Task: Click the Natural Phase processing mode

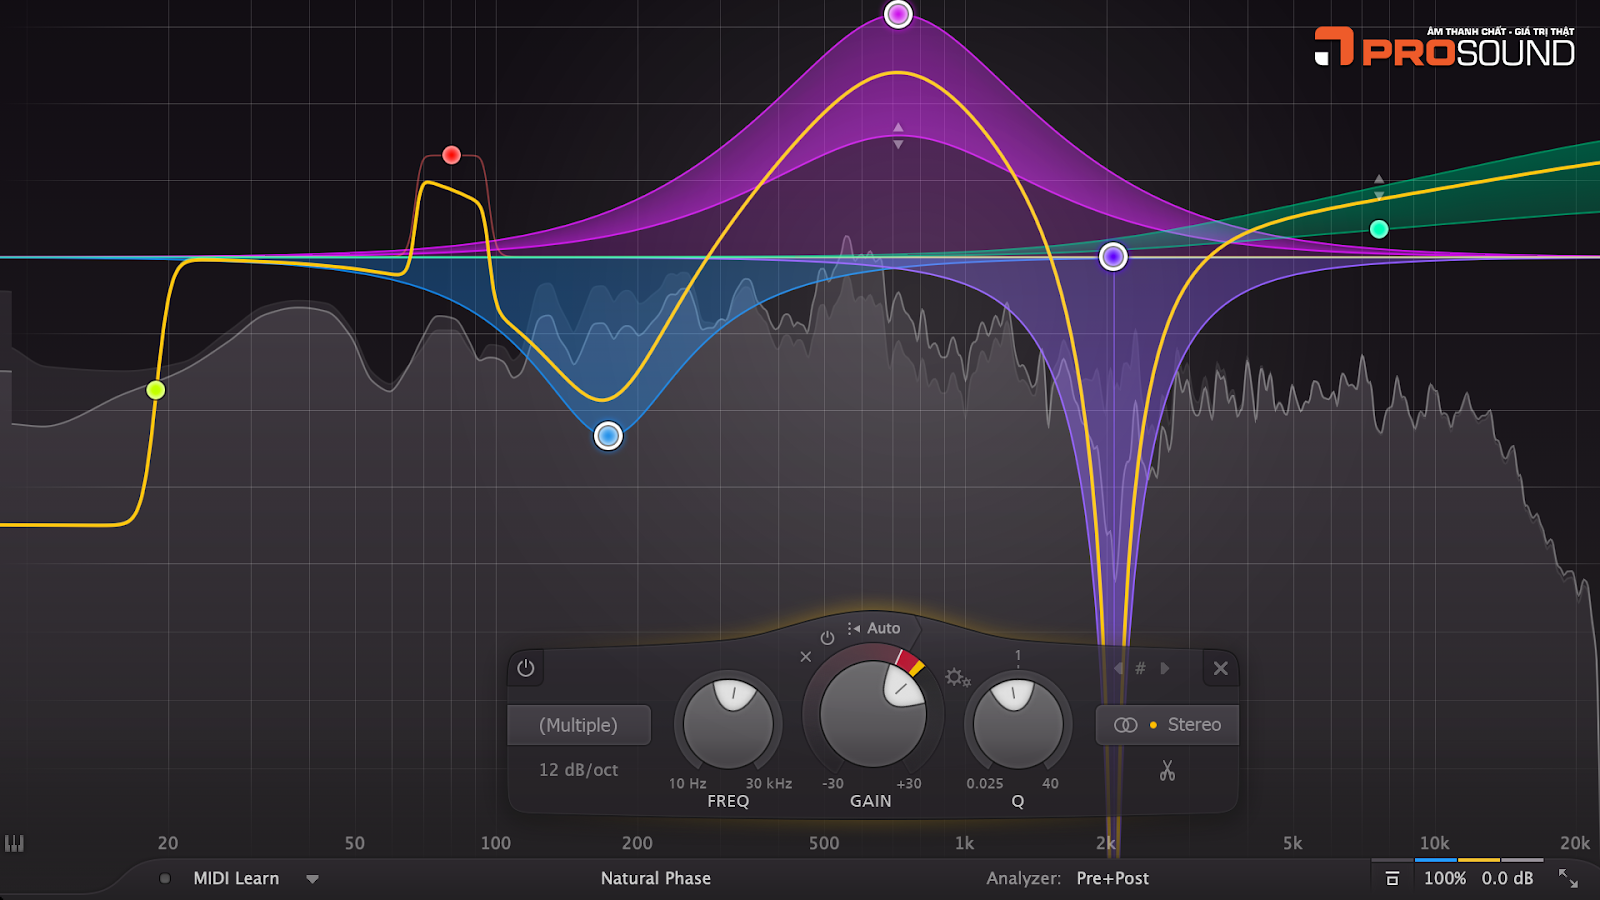Action: [x=656, y=878]
